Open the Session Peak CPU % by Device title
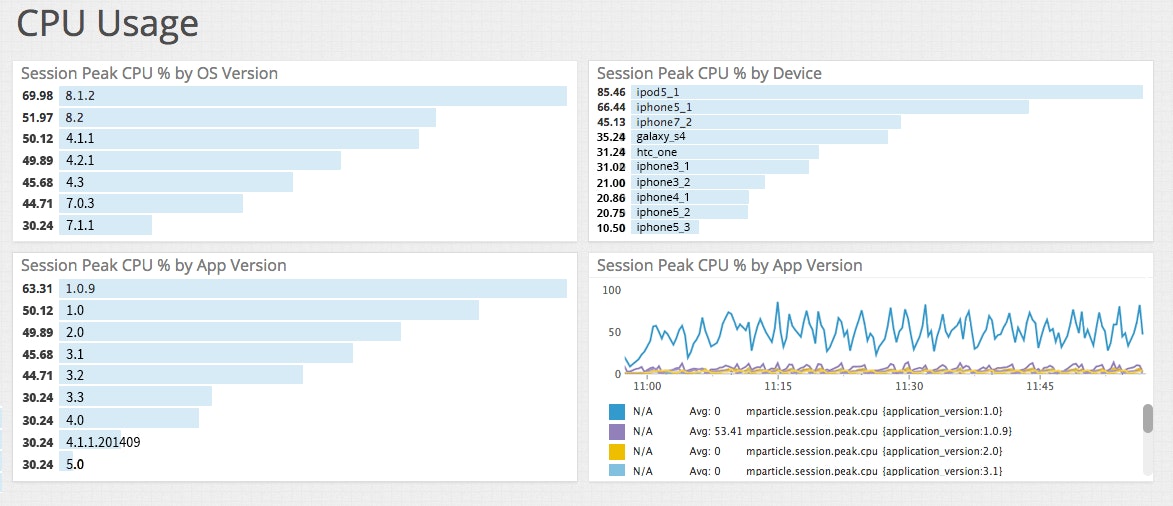Screen dimensions: 1173x506 tap(709, 73)
